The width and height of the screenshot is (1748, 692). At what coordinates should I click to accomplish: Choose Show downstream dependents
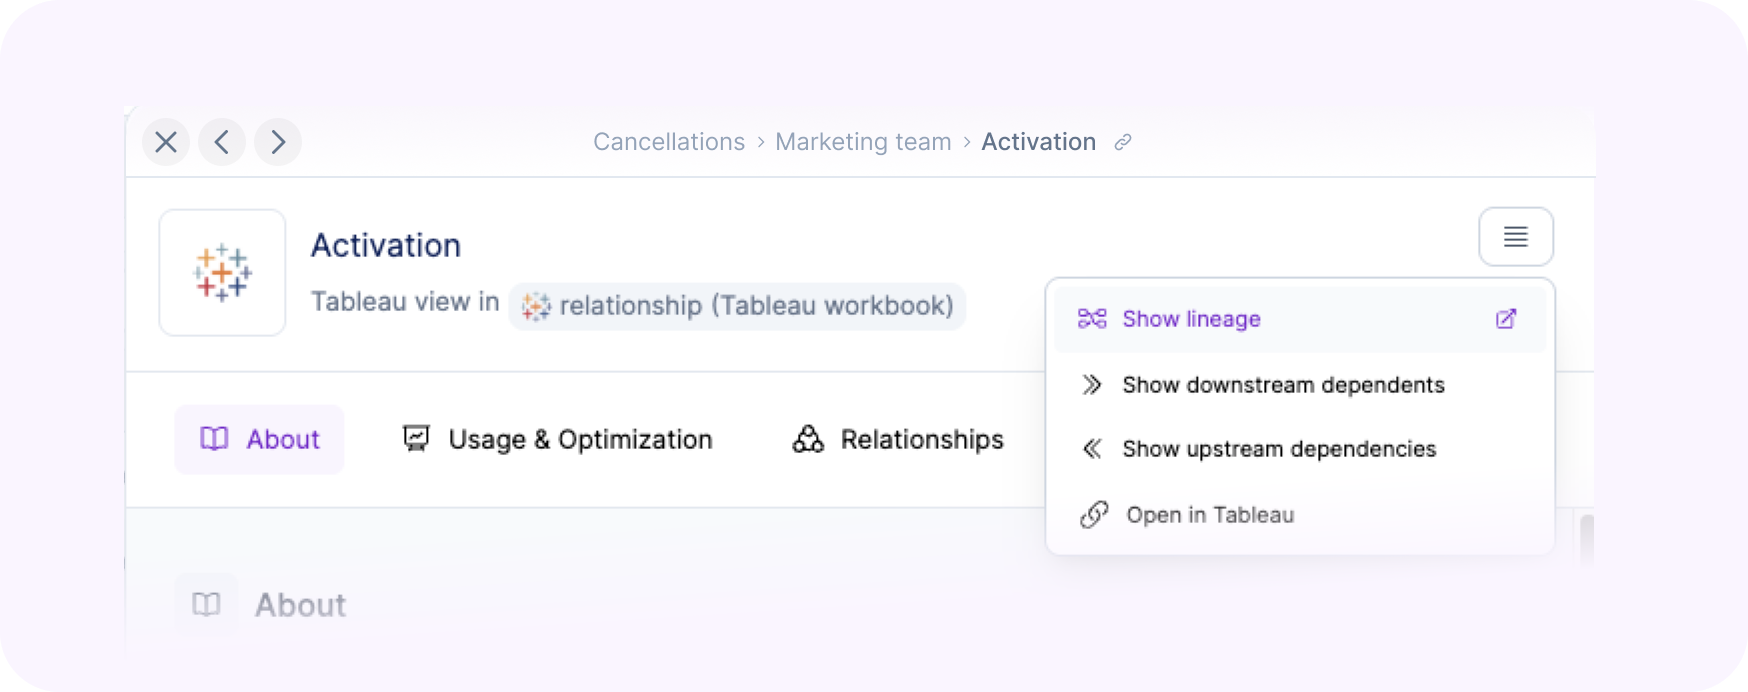click(1283, 385)
